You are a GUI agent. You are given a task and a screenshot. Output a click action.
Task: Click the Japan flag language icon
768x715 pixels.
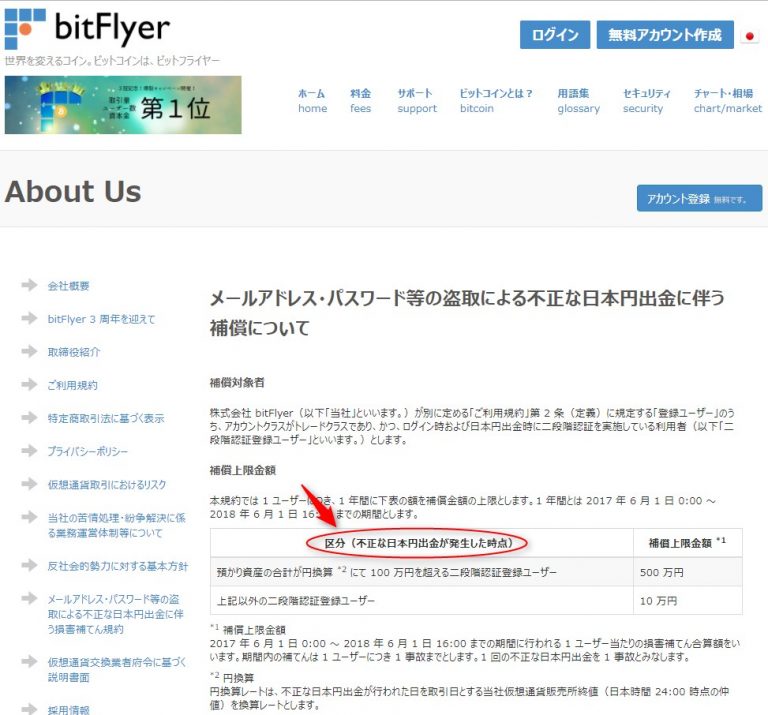pyautogui.click(x=749, y=36)
